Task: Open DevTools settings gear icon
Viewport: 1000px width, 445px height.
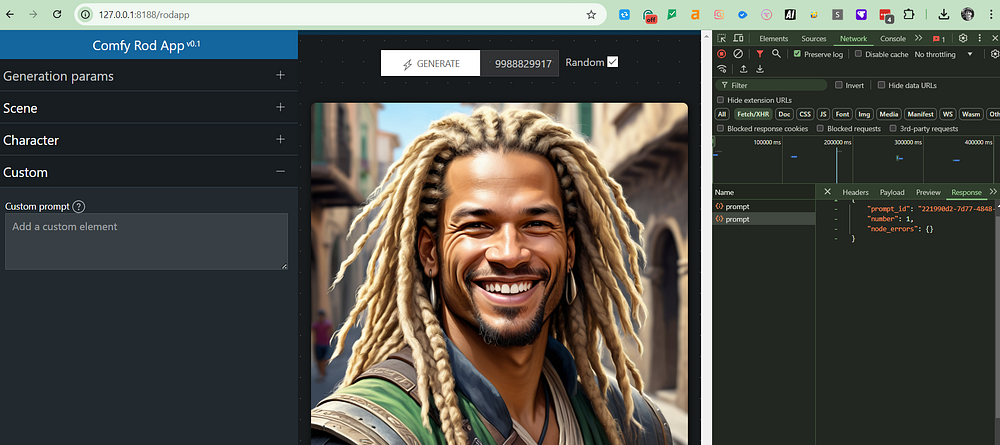Action: (963, 38)
